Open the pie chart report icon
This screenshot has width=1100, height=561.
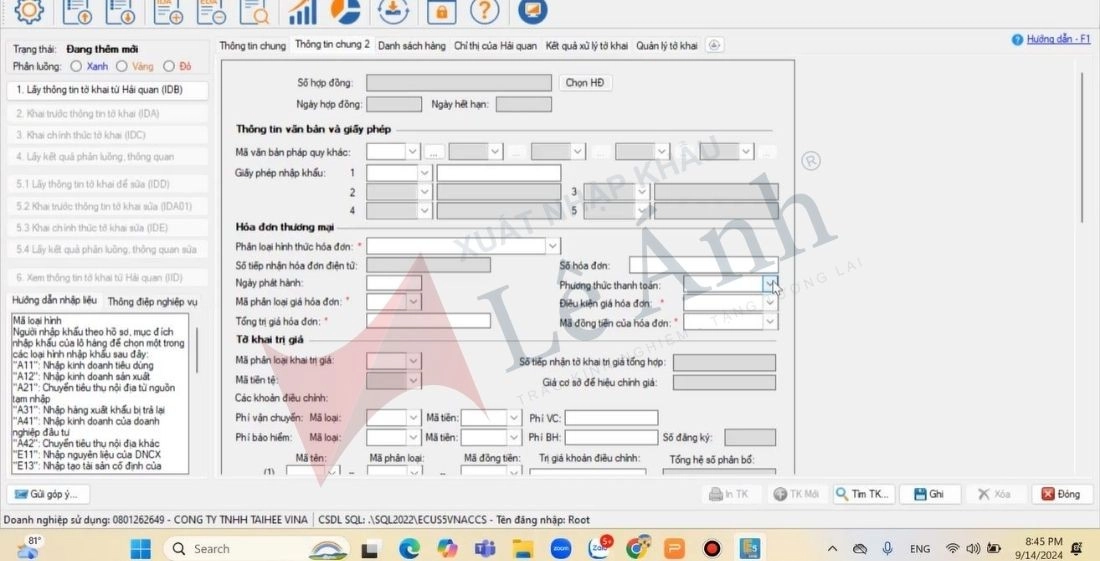[345, 10]
